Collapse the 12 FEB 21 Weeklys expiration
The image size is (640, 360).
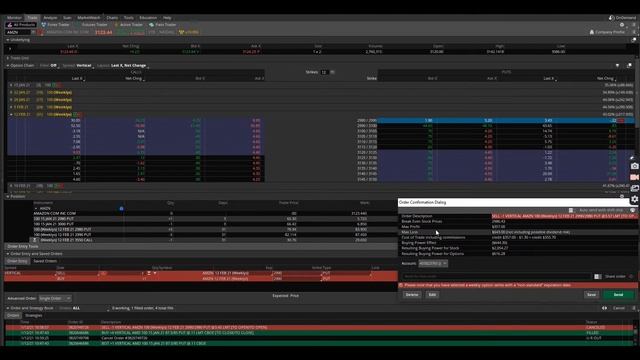(x=11, y=114)
